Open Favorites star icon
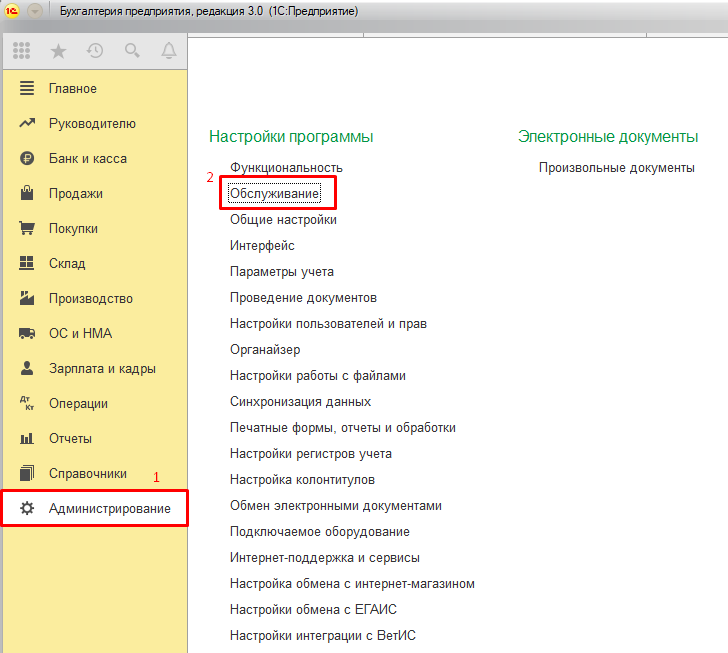Image resolution: width=728 pixels, height=653 pixels. [x=58, y=51]
